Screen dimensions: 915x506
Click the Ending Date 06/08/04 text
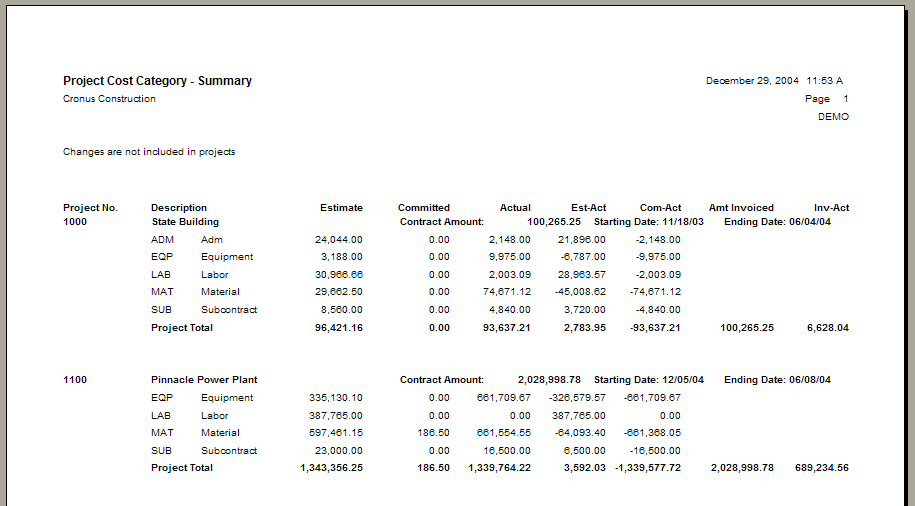pyautogui.click(x=778, y=380)
